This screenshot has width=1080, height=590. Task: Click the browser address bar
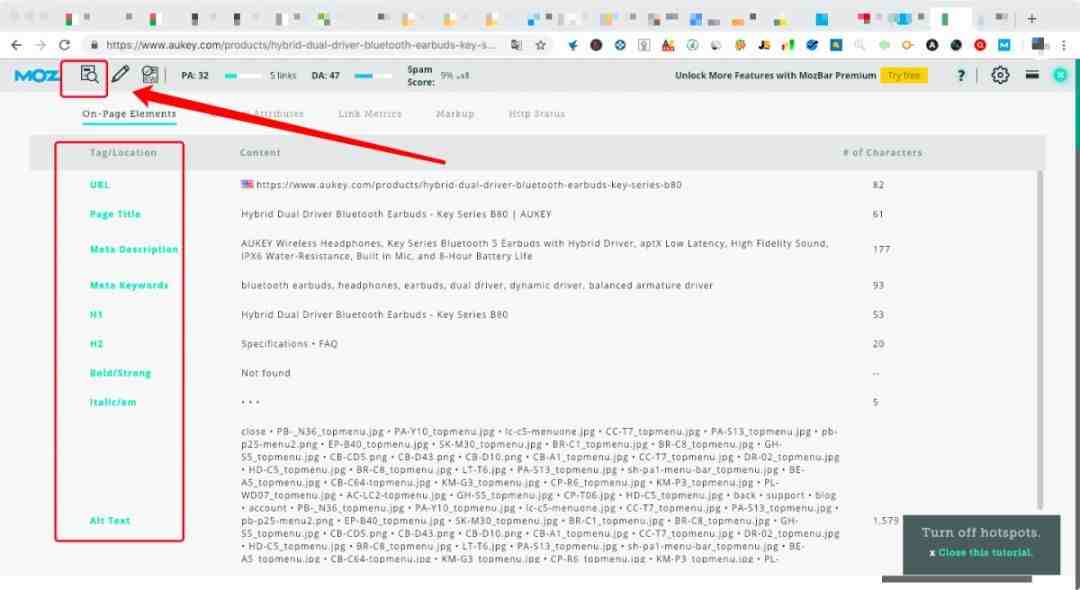tap(300, 45)
